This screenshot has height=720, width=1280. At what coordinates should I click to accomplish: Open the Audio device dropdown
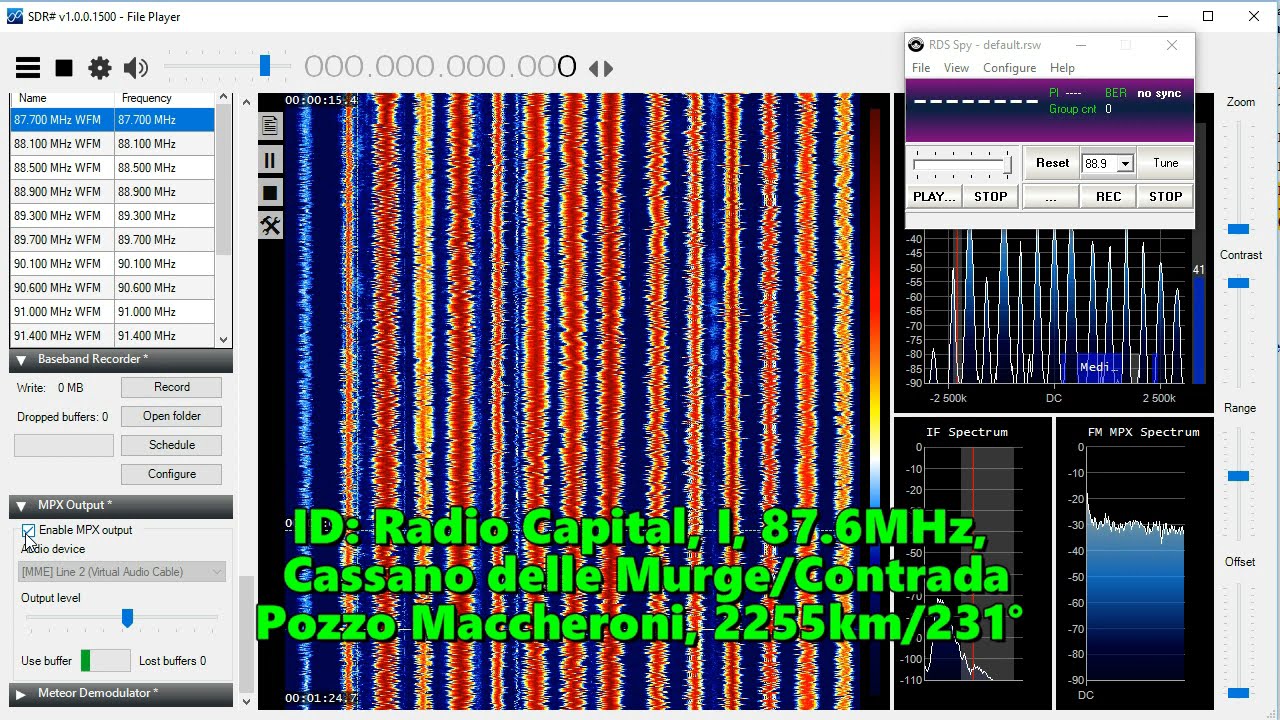(x=123, y=572)
